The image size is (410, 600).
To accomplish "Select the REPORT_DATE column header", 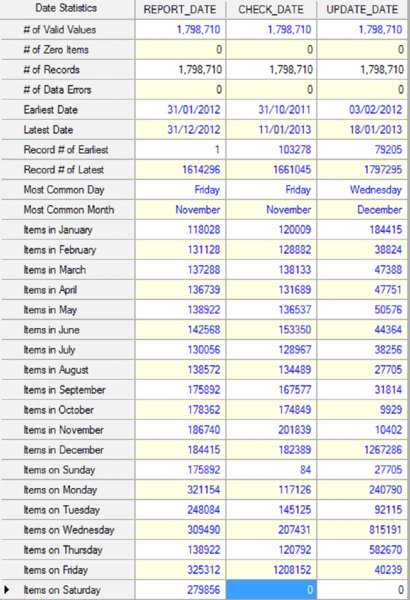I will click(180, 9).
